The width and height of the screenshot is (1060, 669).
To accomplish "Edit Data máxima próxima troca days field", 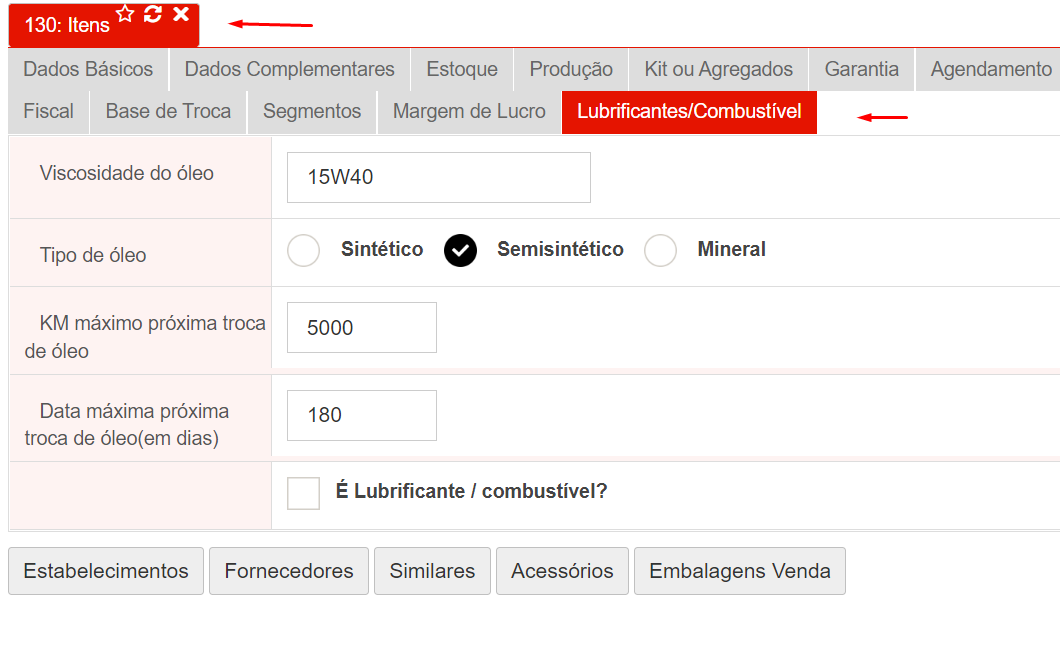I will pos(362,415).
